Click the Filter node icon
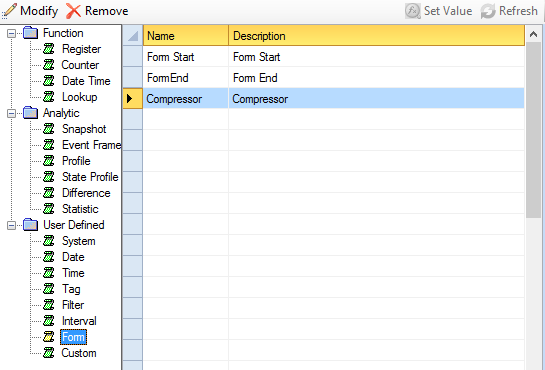The width and height of the screenshot is (545, 370). click(49, 305)
